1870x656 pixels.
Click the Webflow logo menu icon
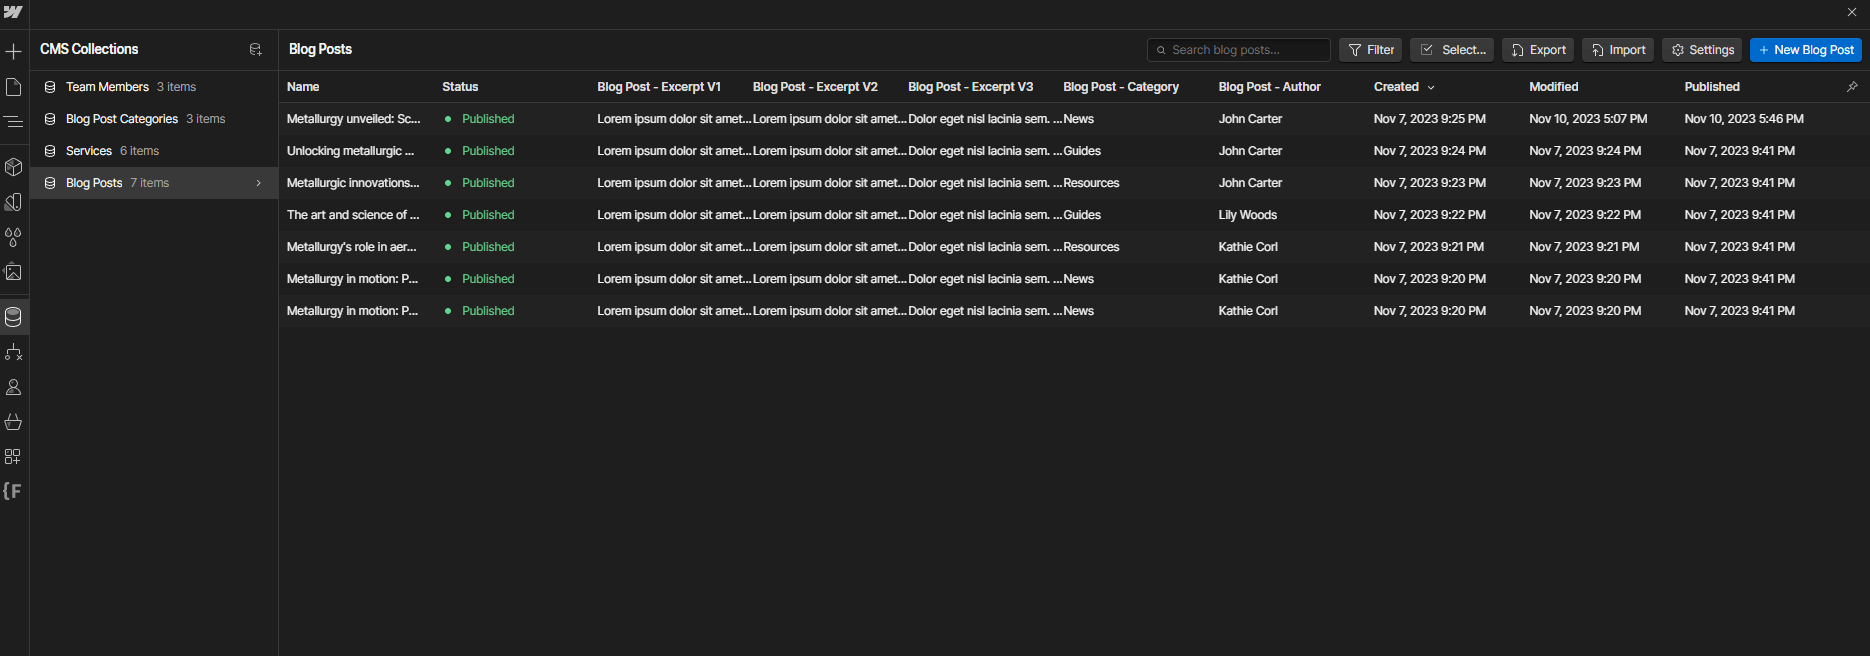click(x=13, y=12)
